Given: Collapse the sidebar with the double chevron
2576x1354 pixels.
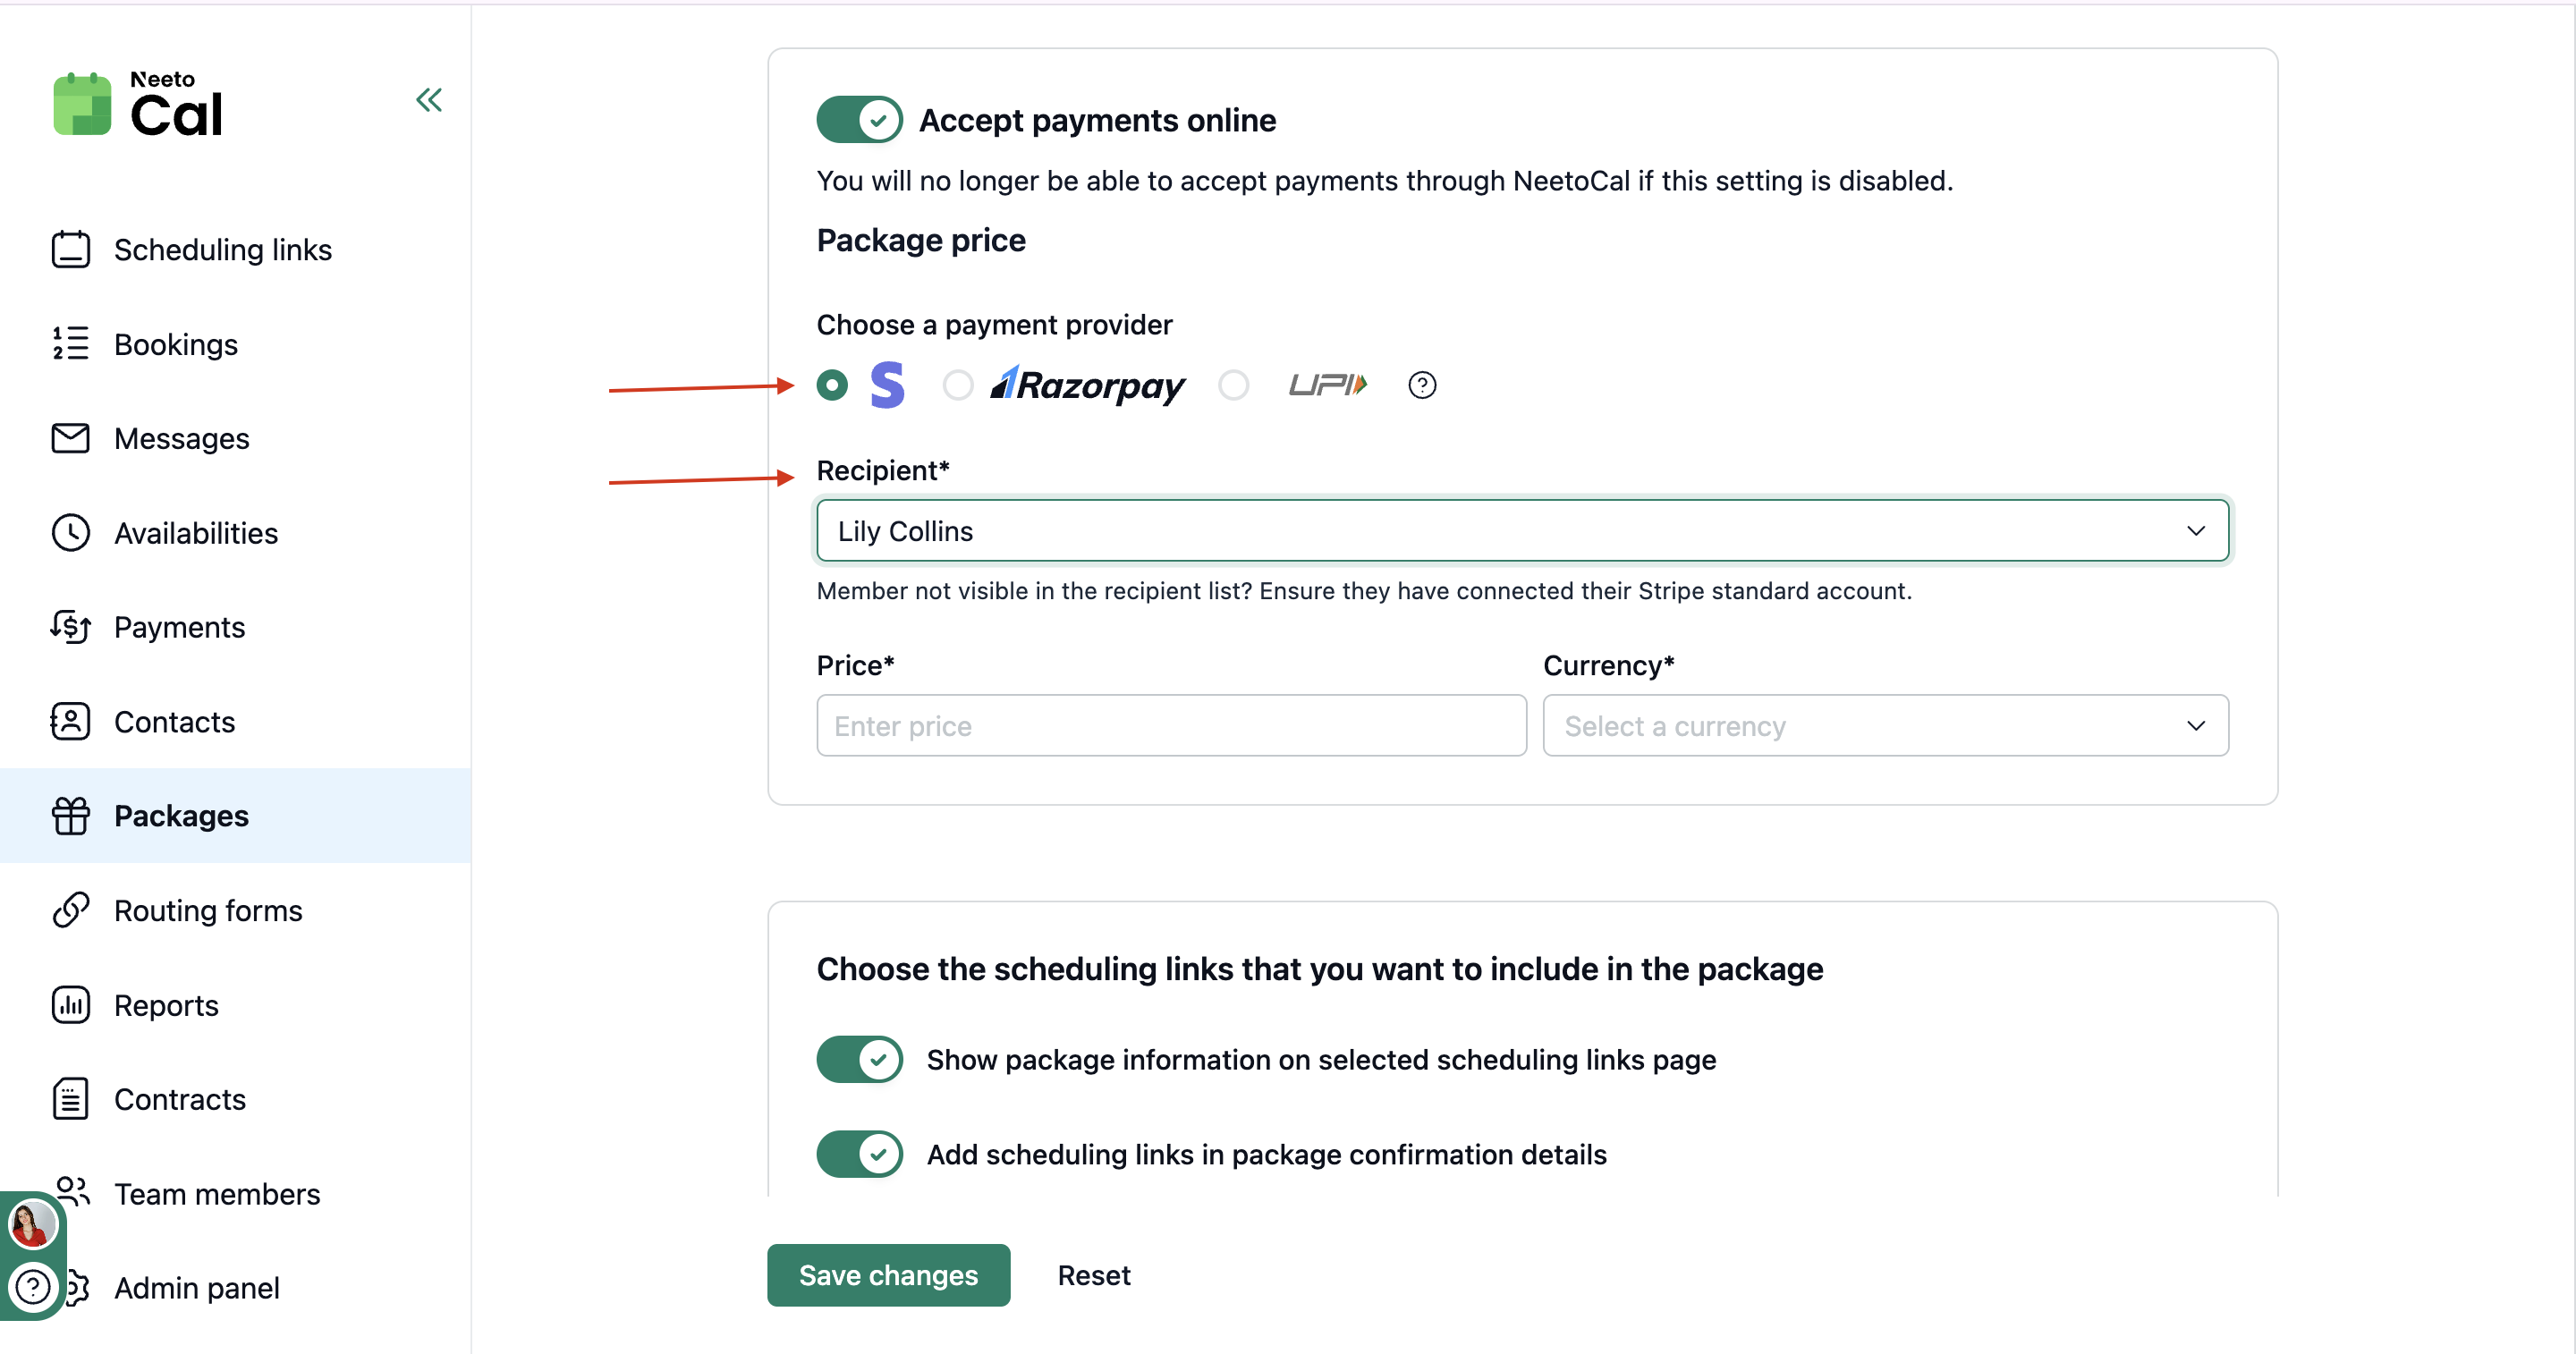Looking at the screenshot, I should 429,100.
